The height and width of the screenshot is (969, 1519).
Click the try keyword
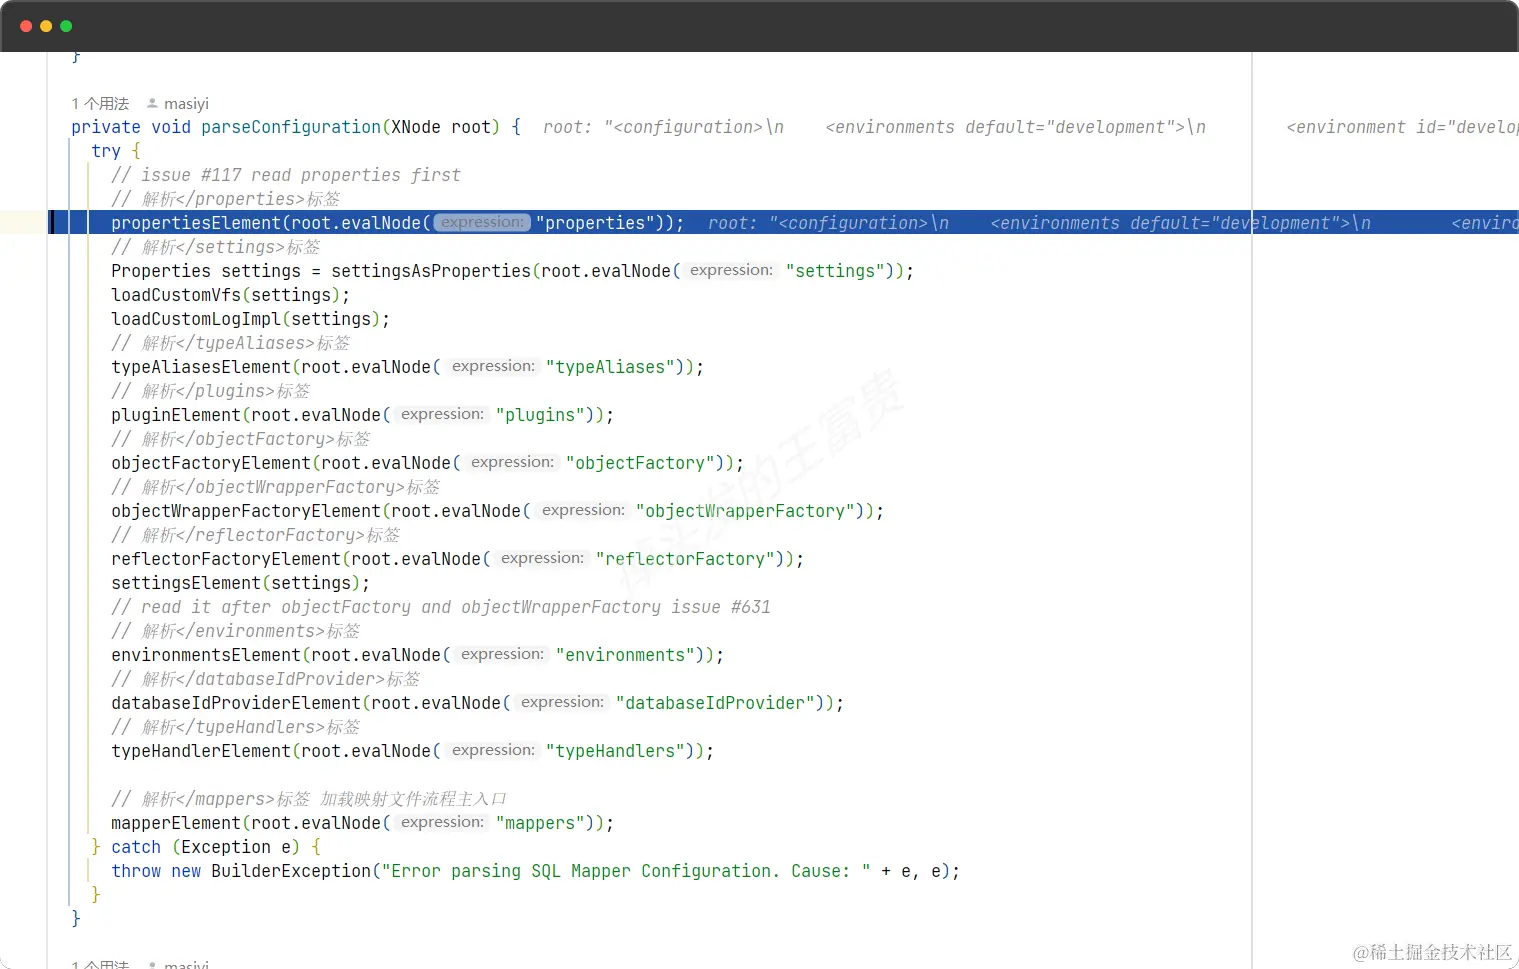(106, 151)
